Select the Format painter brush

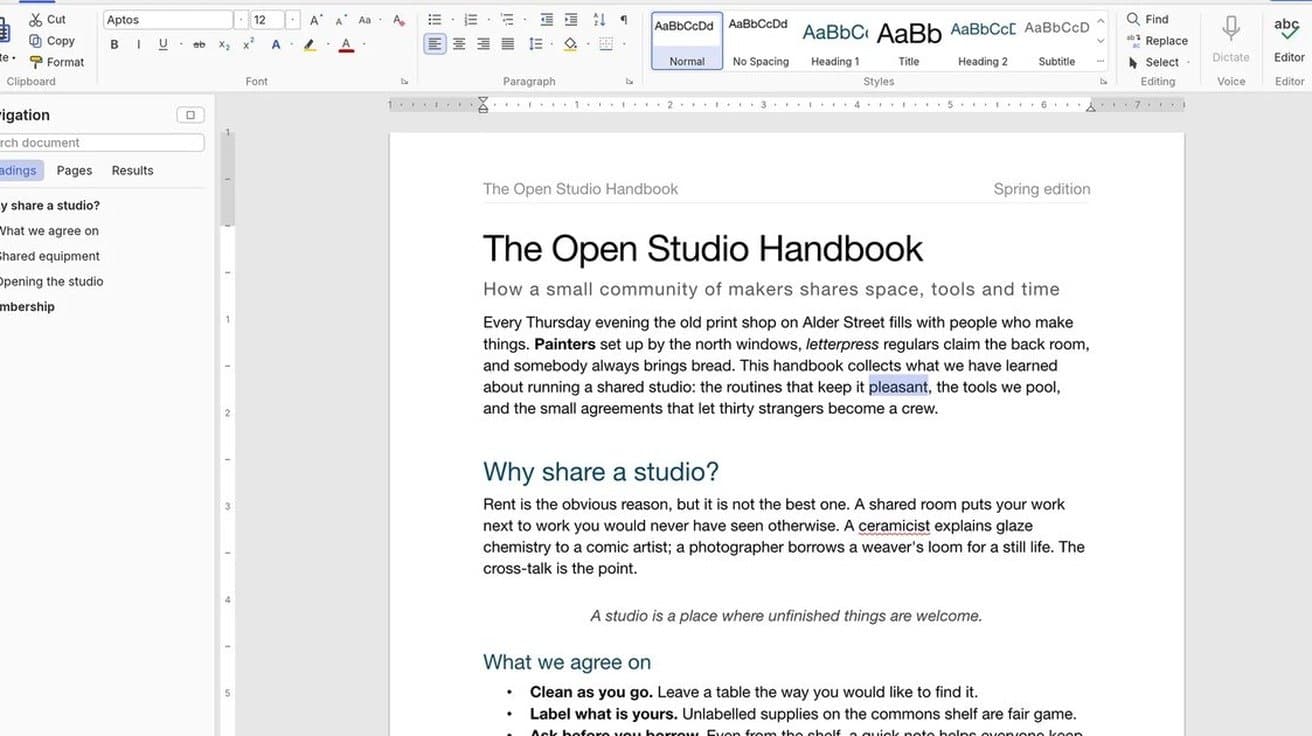(56, 62)
